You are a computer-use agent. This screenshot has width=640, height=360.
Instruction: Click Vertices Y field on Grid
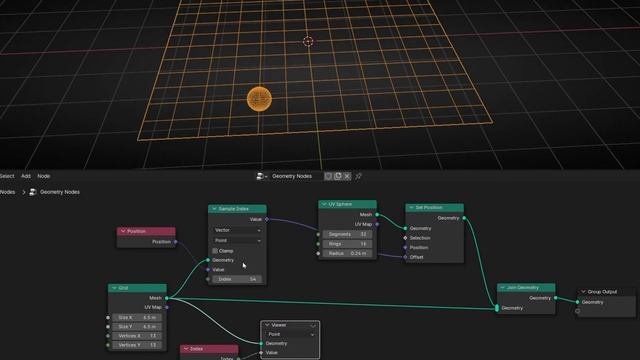pyautogui.click(x=137, y=345)
